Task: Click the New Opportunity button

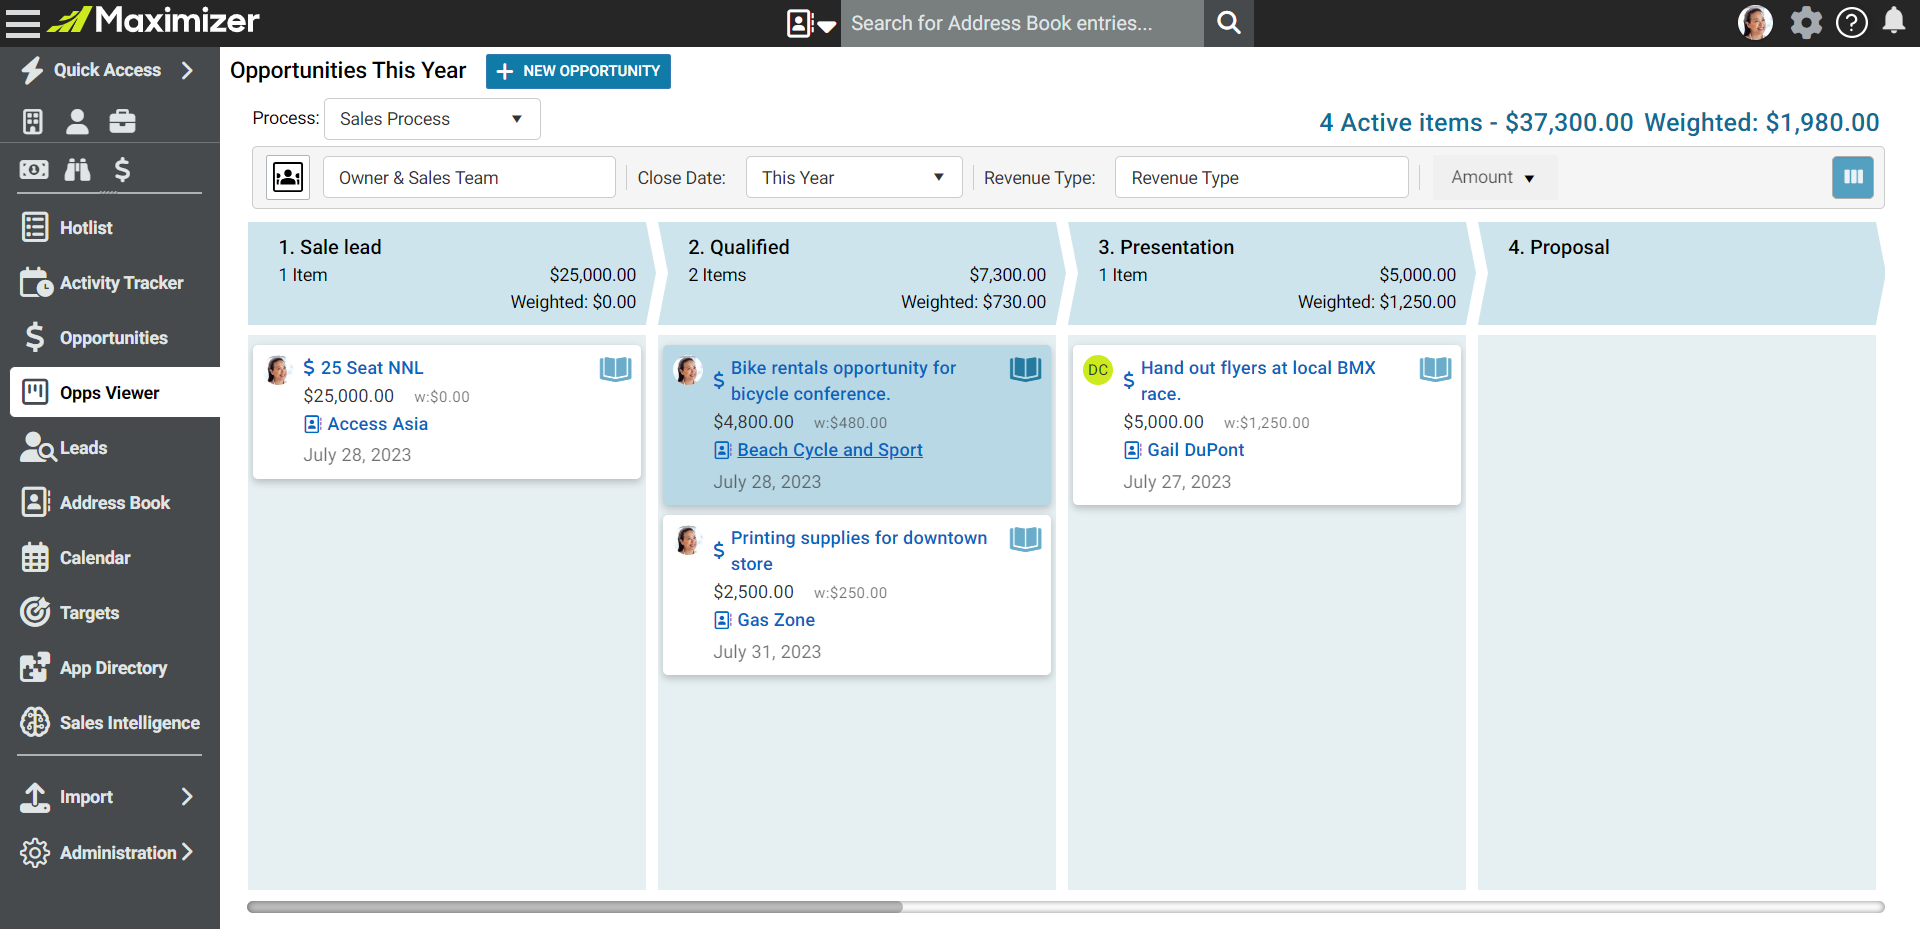Action: click(578, 71)
